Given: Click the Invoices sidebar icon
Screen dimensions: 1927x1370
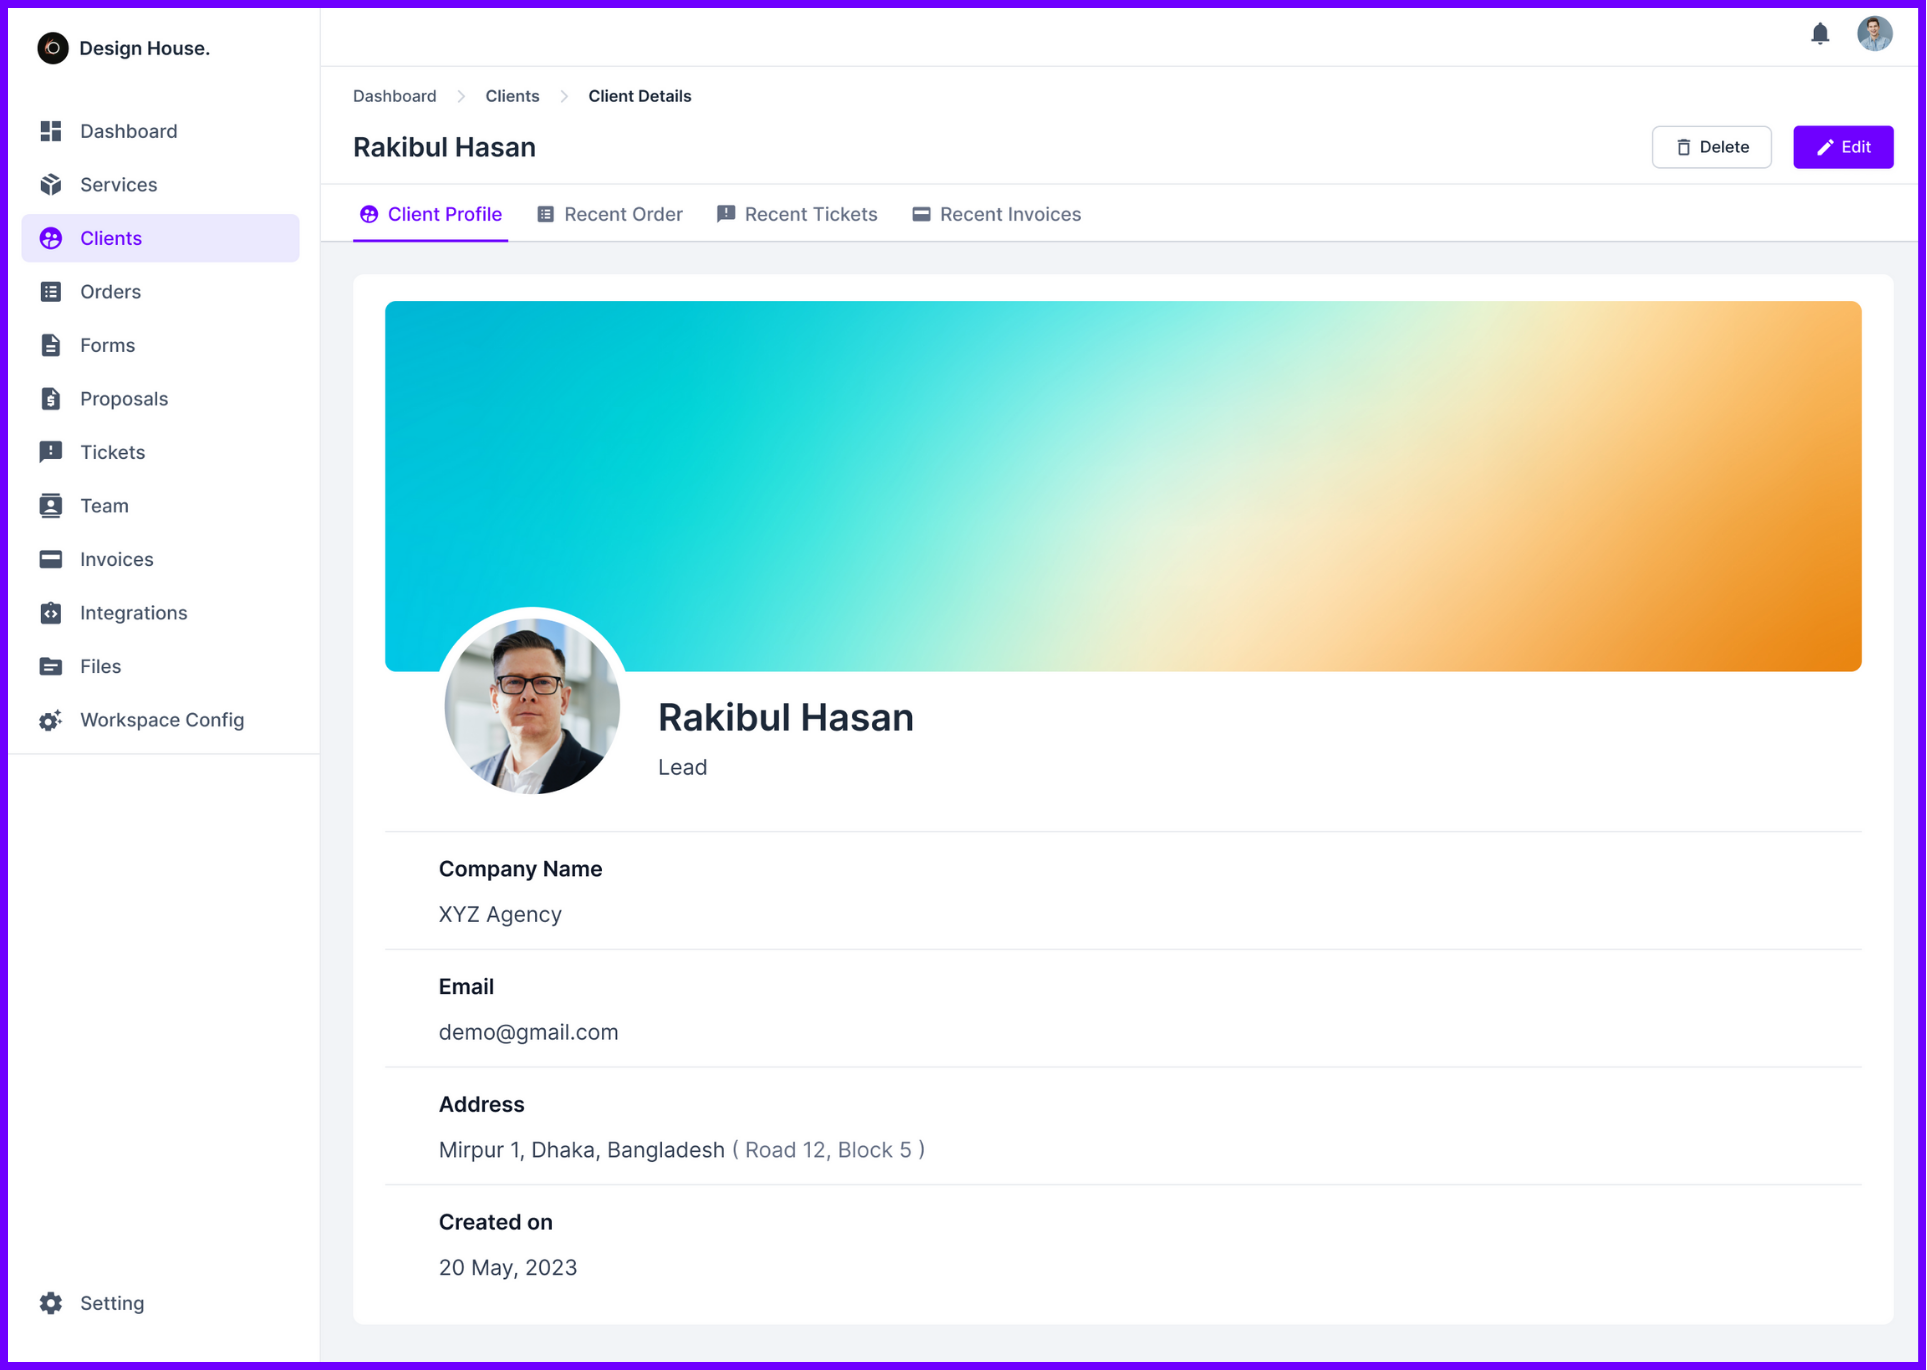Looking at the screenshot, I should click(52, 557).
